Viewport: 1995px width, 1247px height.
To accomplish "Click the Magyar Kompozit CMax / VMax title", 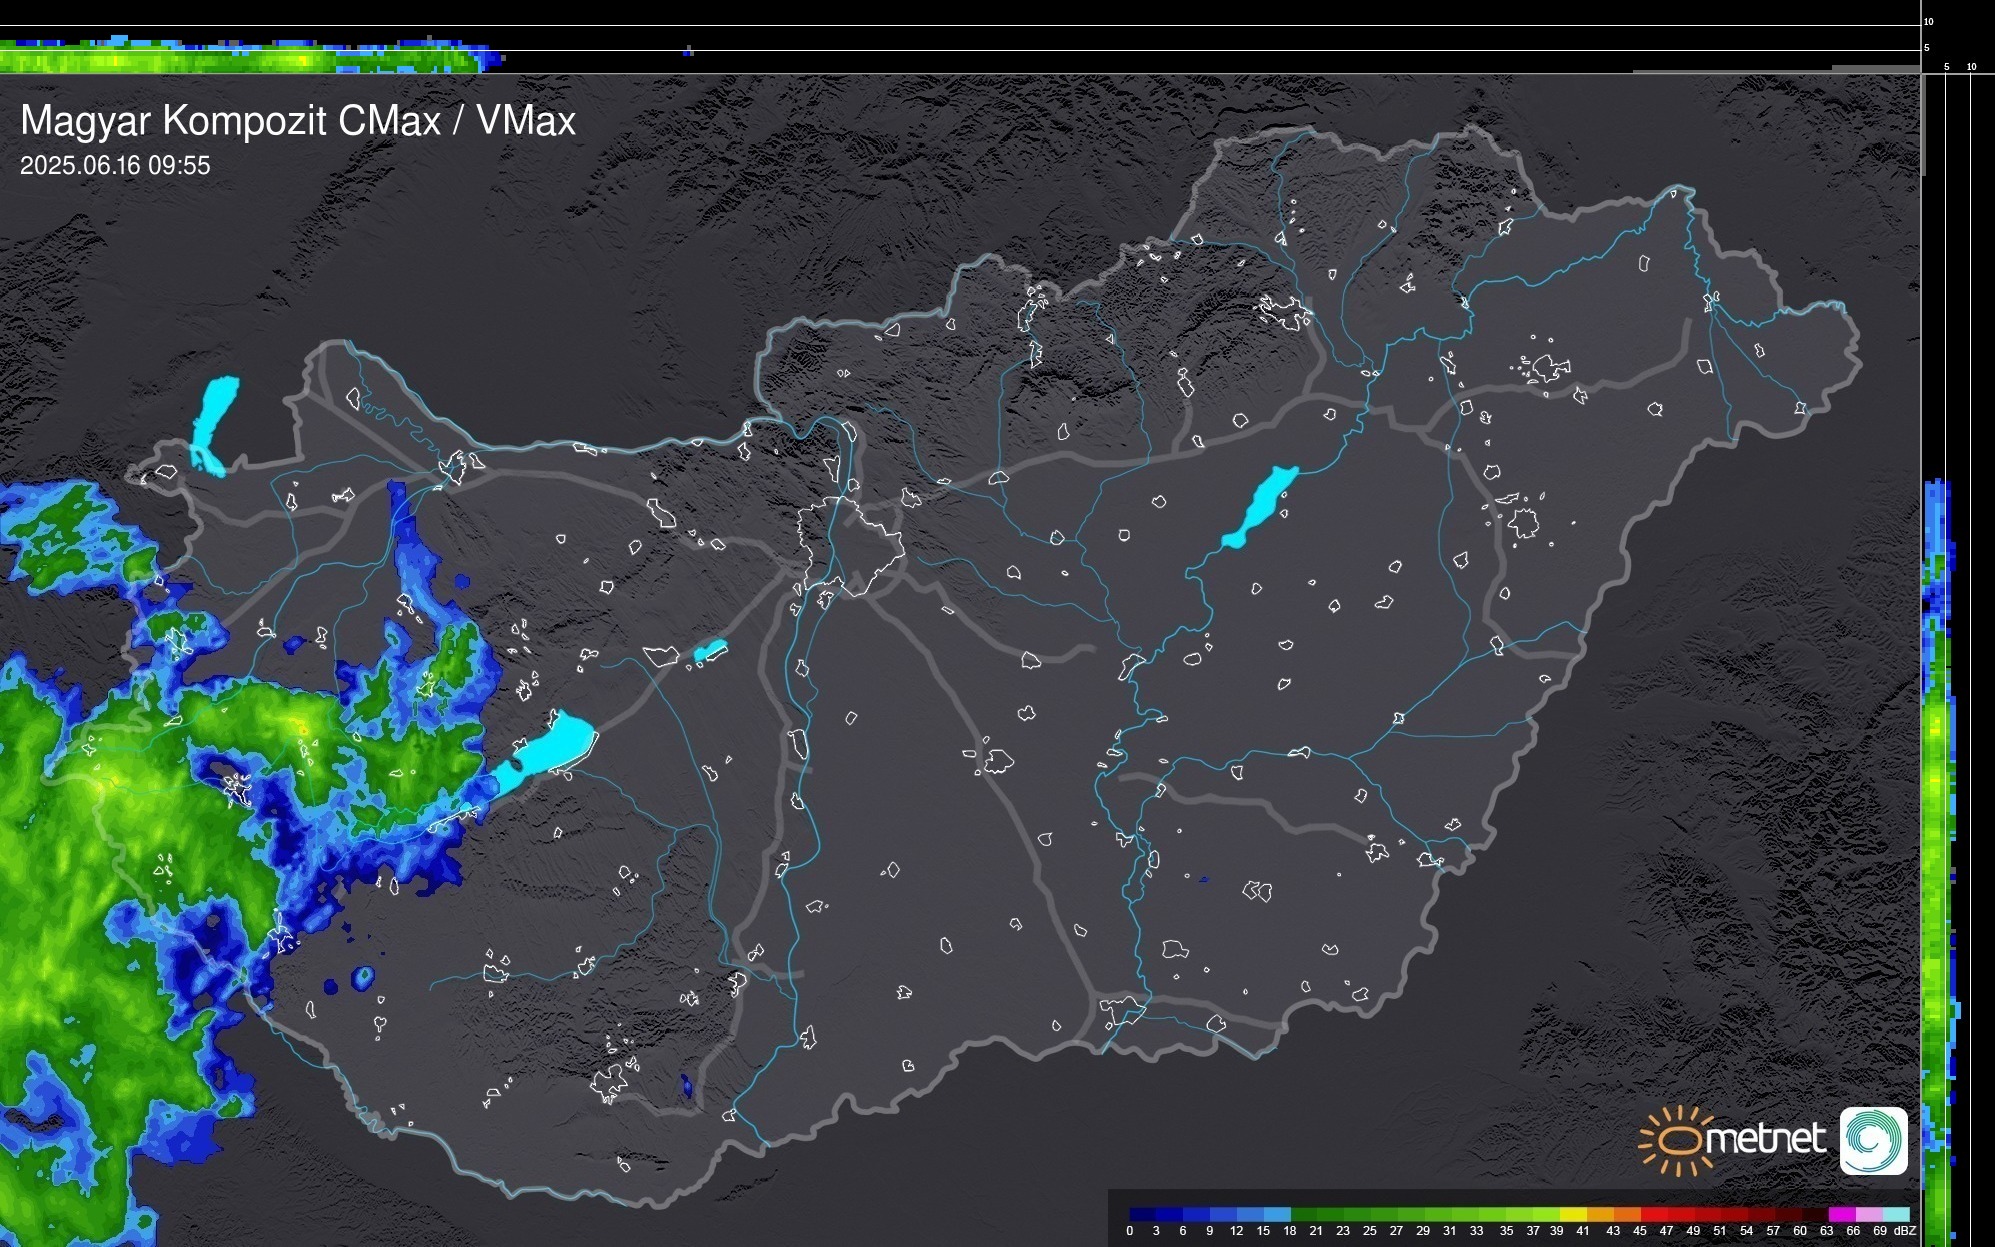I will coord(298,121).
